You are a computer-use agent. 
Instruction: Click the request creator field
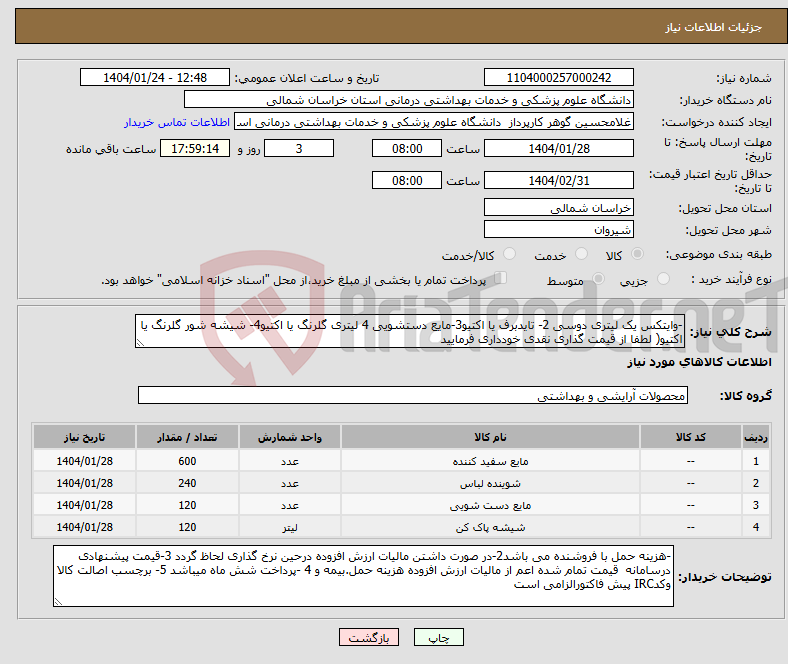pos(434,122)
